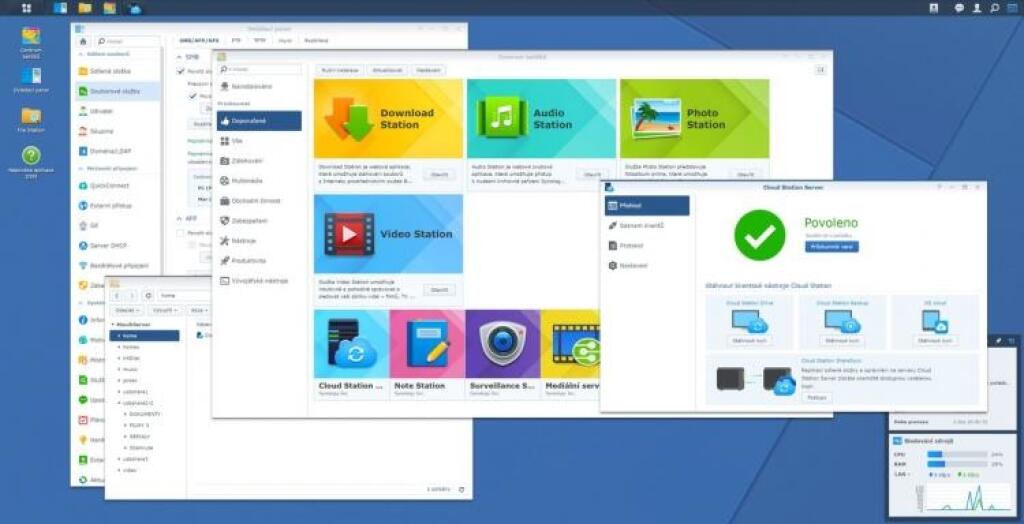Select Multimédia category in Package Center
This screenshot has width=1024, height=524.
click(259, 180)
